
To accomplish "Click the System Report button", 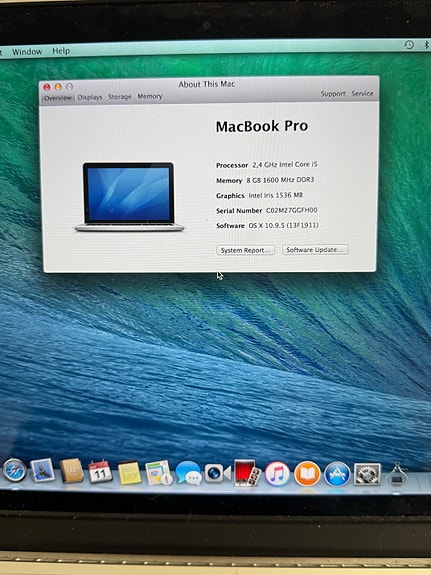I will tap(245, 250).
